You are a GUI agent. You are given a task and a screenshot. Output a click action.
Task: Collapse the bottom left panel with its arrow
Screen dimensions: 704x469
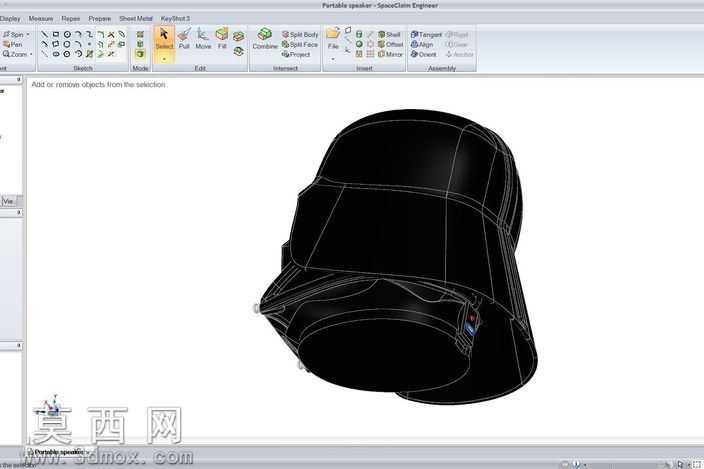(18, 346)
